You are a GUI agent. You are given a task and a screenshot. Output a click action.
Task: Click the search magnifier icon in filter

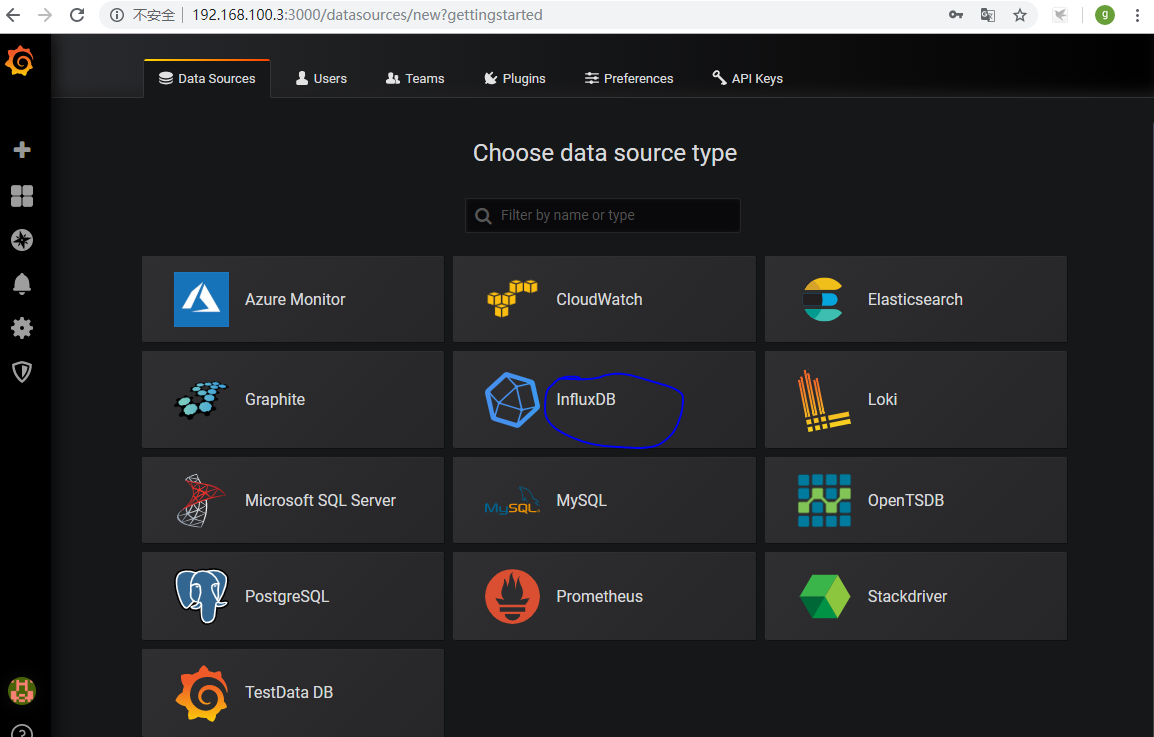[483, 216]
